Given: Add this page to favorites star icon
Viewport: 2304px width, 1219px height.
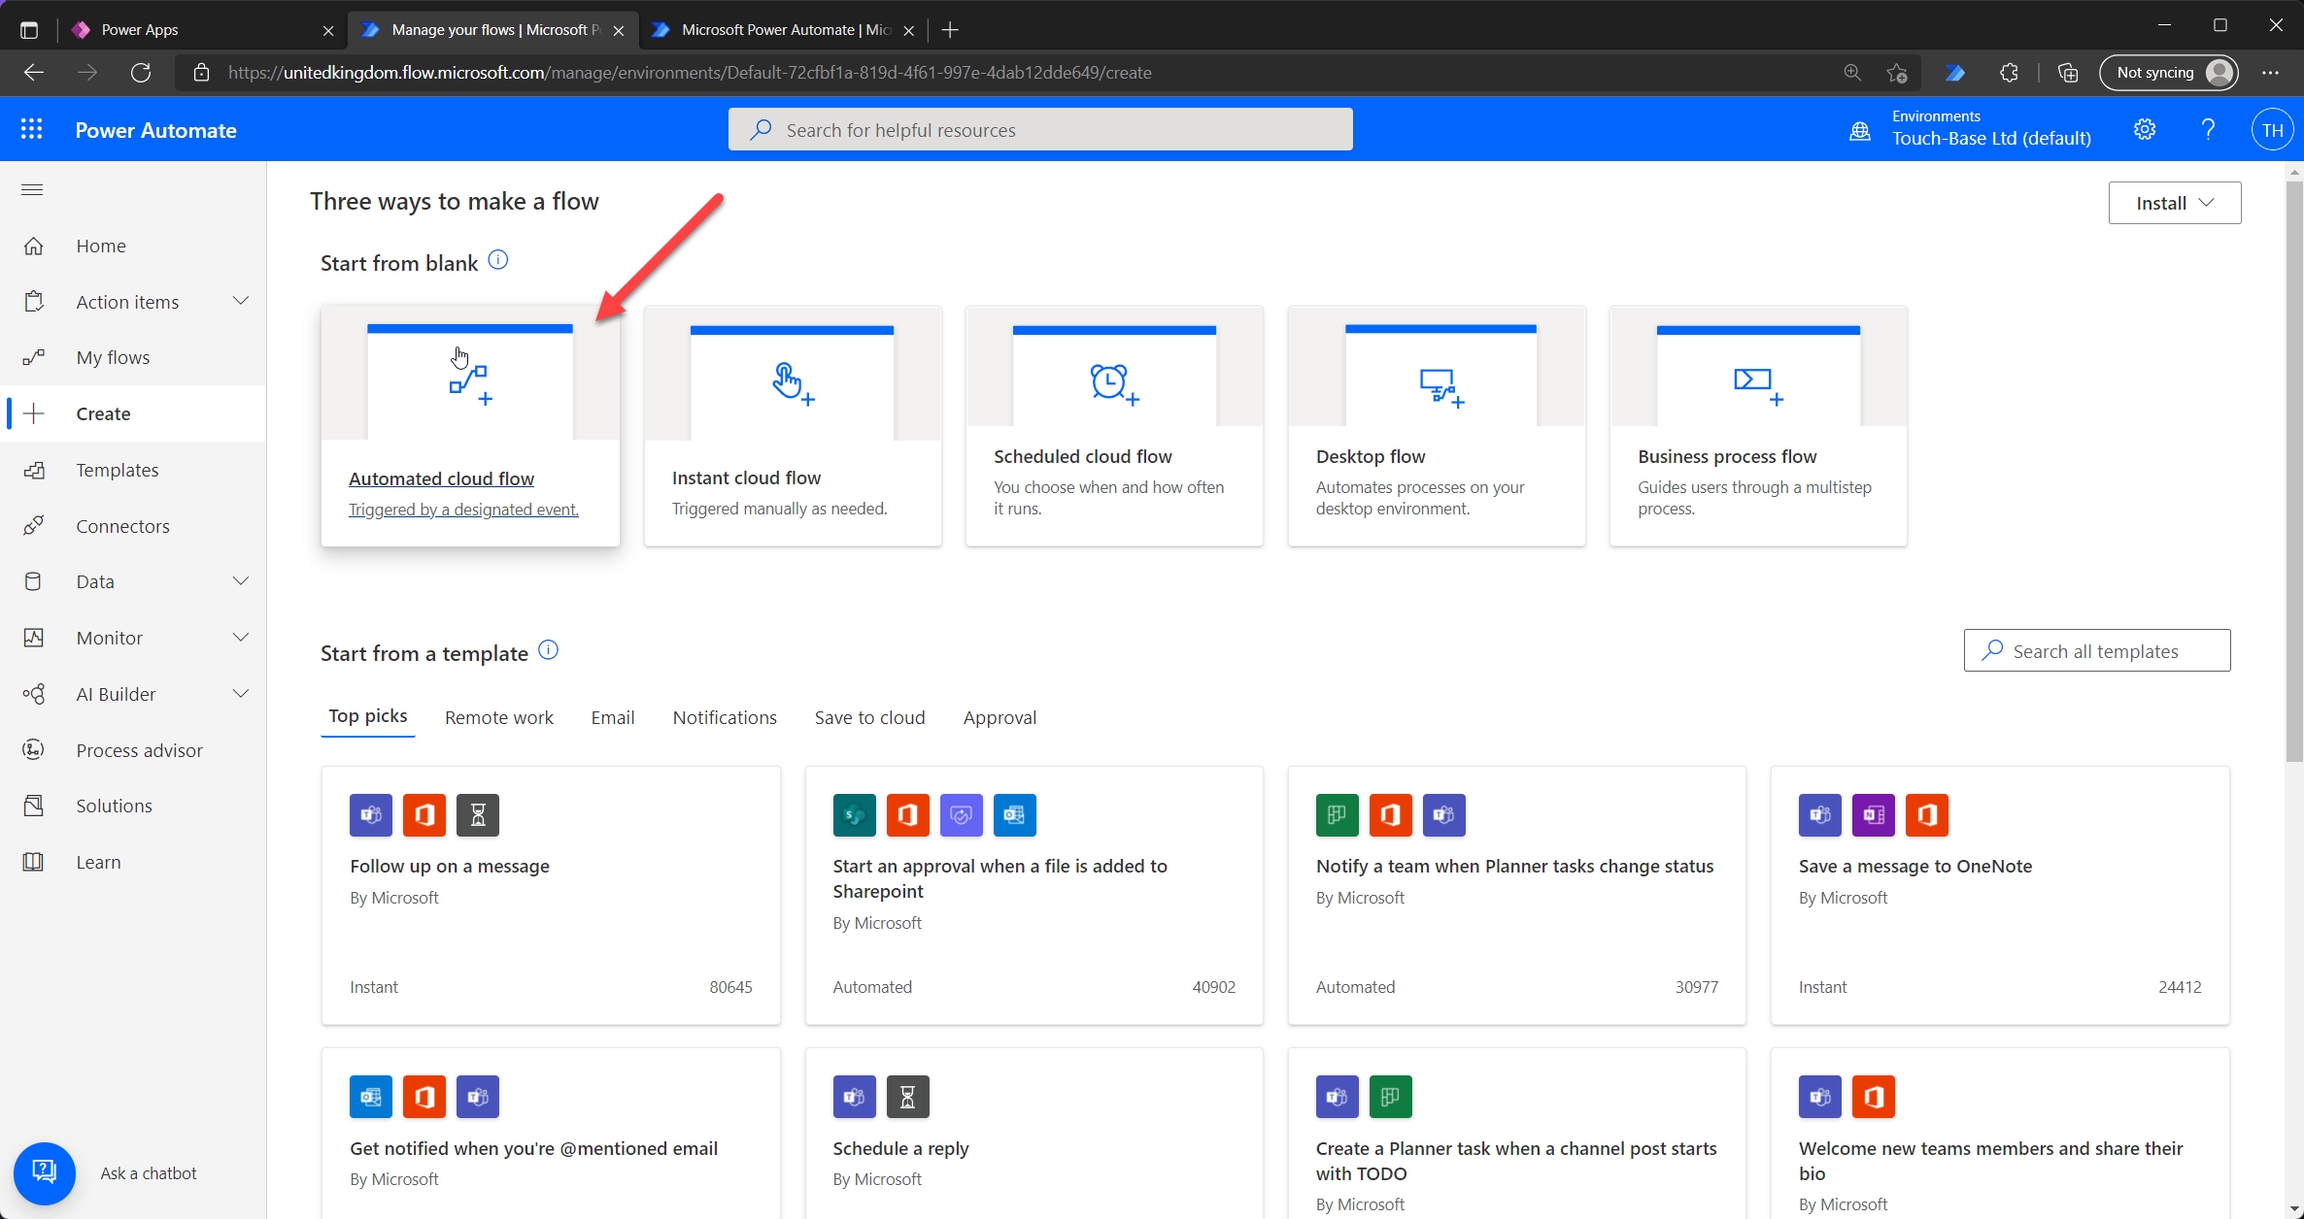Looking at the screenshot, I should point(1897,72).
